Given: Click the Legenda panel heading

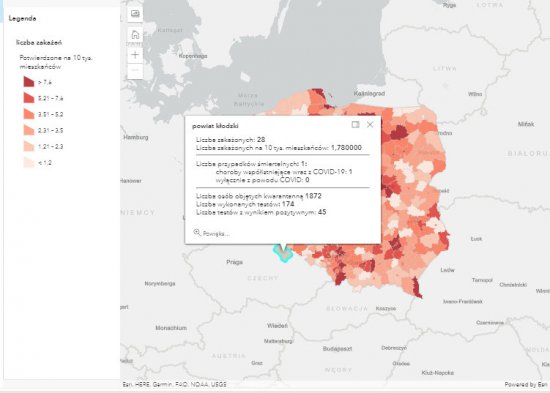Looking at the screenshot, I should point(22,19).
